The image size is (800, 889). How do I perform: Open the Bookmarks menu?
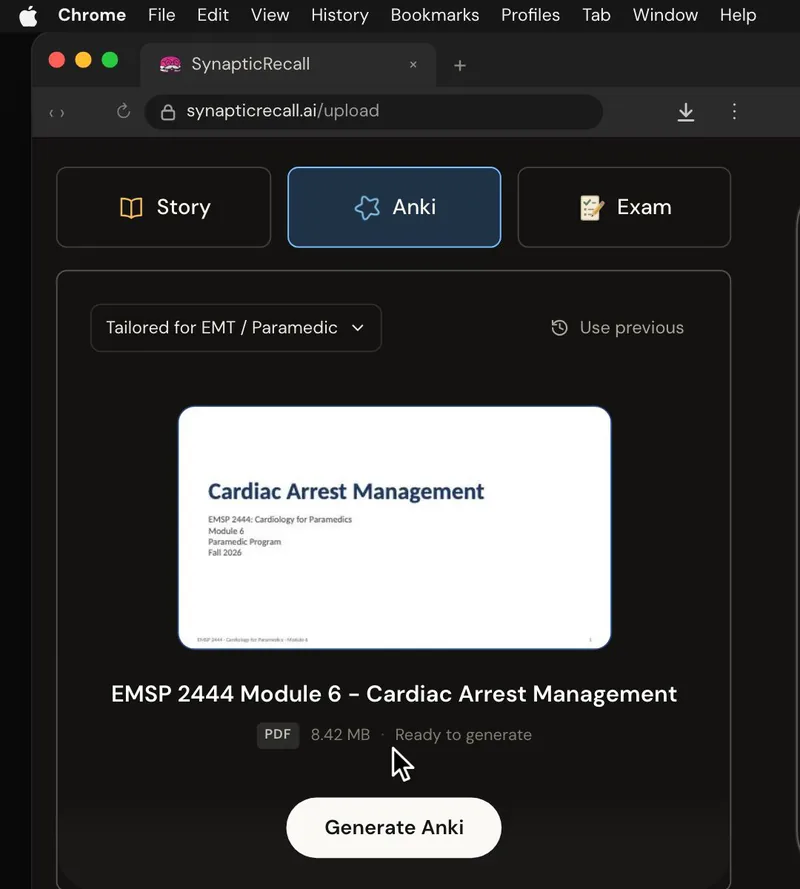click(x=435, y=15)
